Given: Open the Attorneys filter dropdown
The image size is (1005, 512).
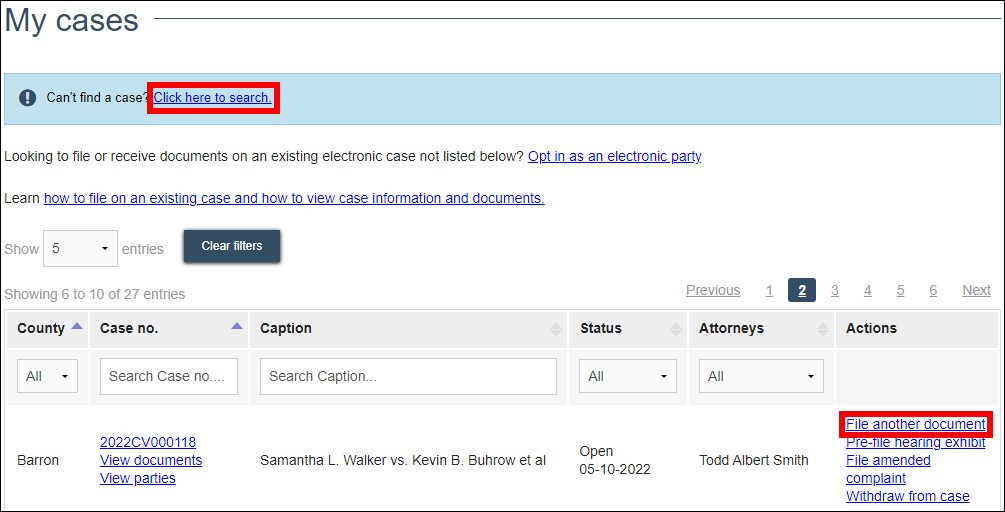Looking at the screenshot, I should 760,377.
